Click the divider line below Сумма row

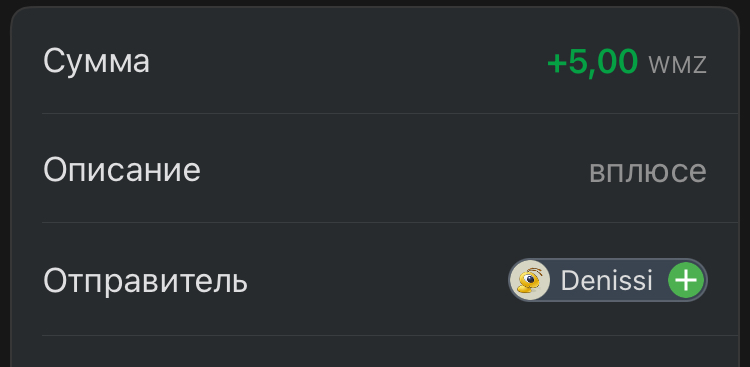coord(390,113)
